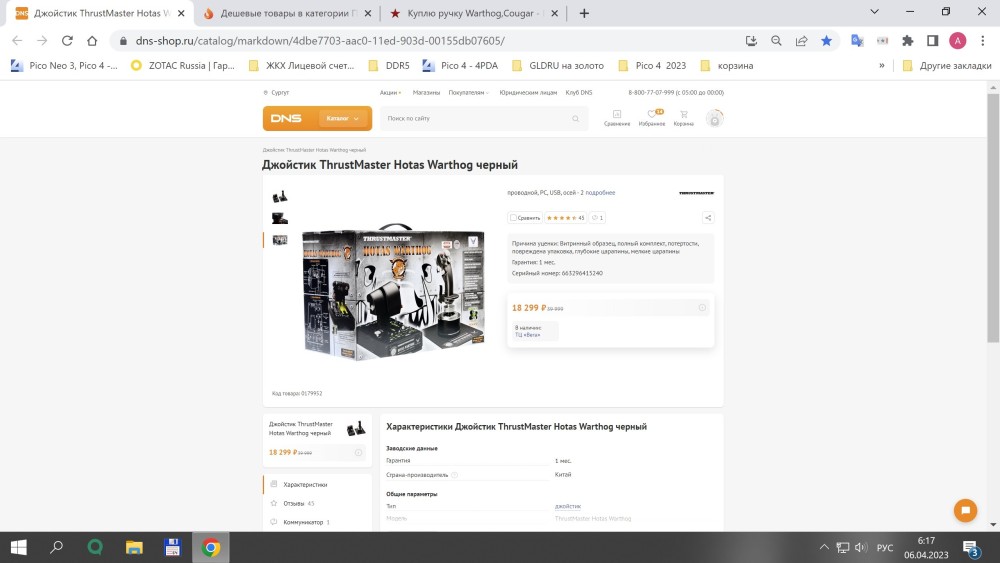Click the Chrome address bar URL
This screenshot has width=1000, height=563.
click(320, 41)
